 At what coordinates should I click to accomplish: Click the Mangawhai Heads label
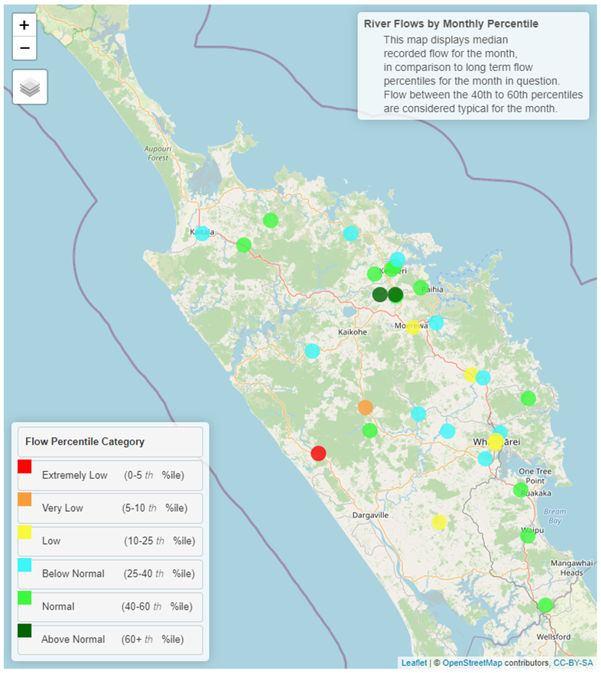pyautogui.click(x=572, y=568)
